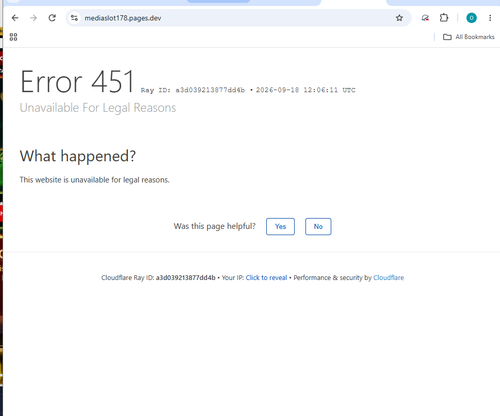Bookmark this page with the star
500x416 pixels.
399,18
